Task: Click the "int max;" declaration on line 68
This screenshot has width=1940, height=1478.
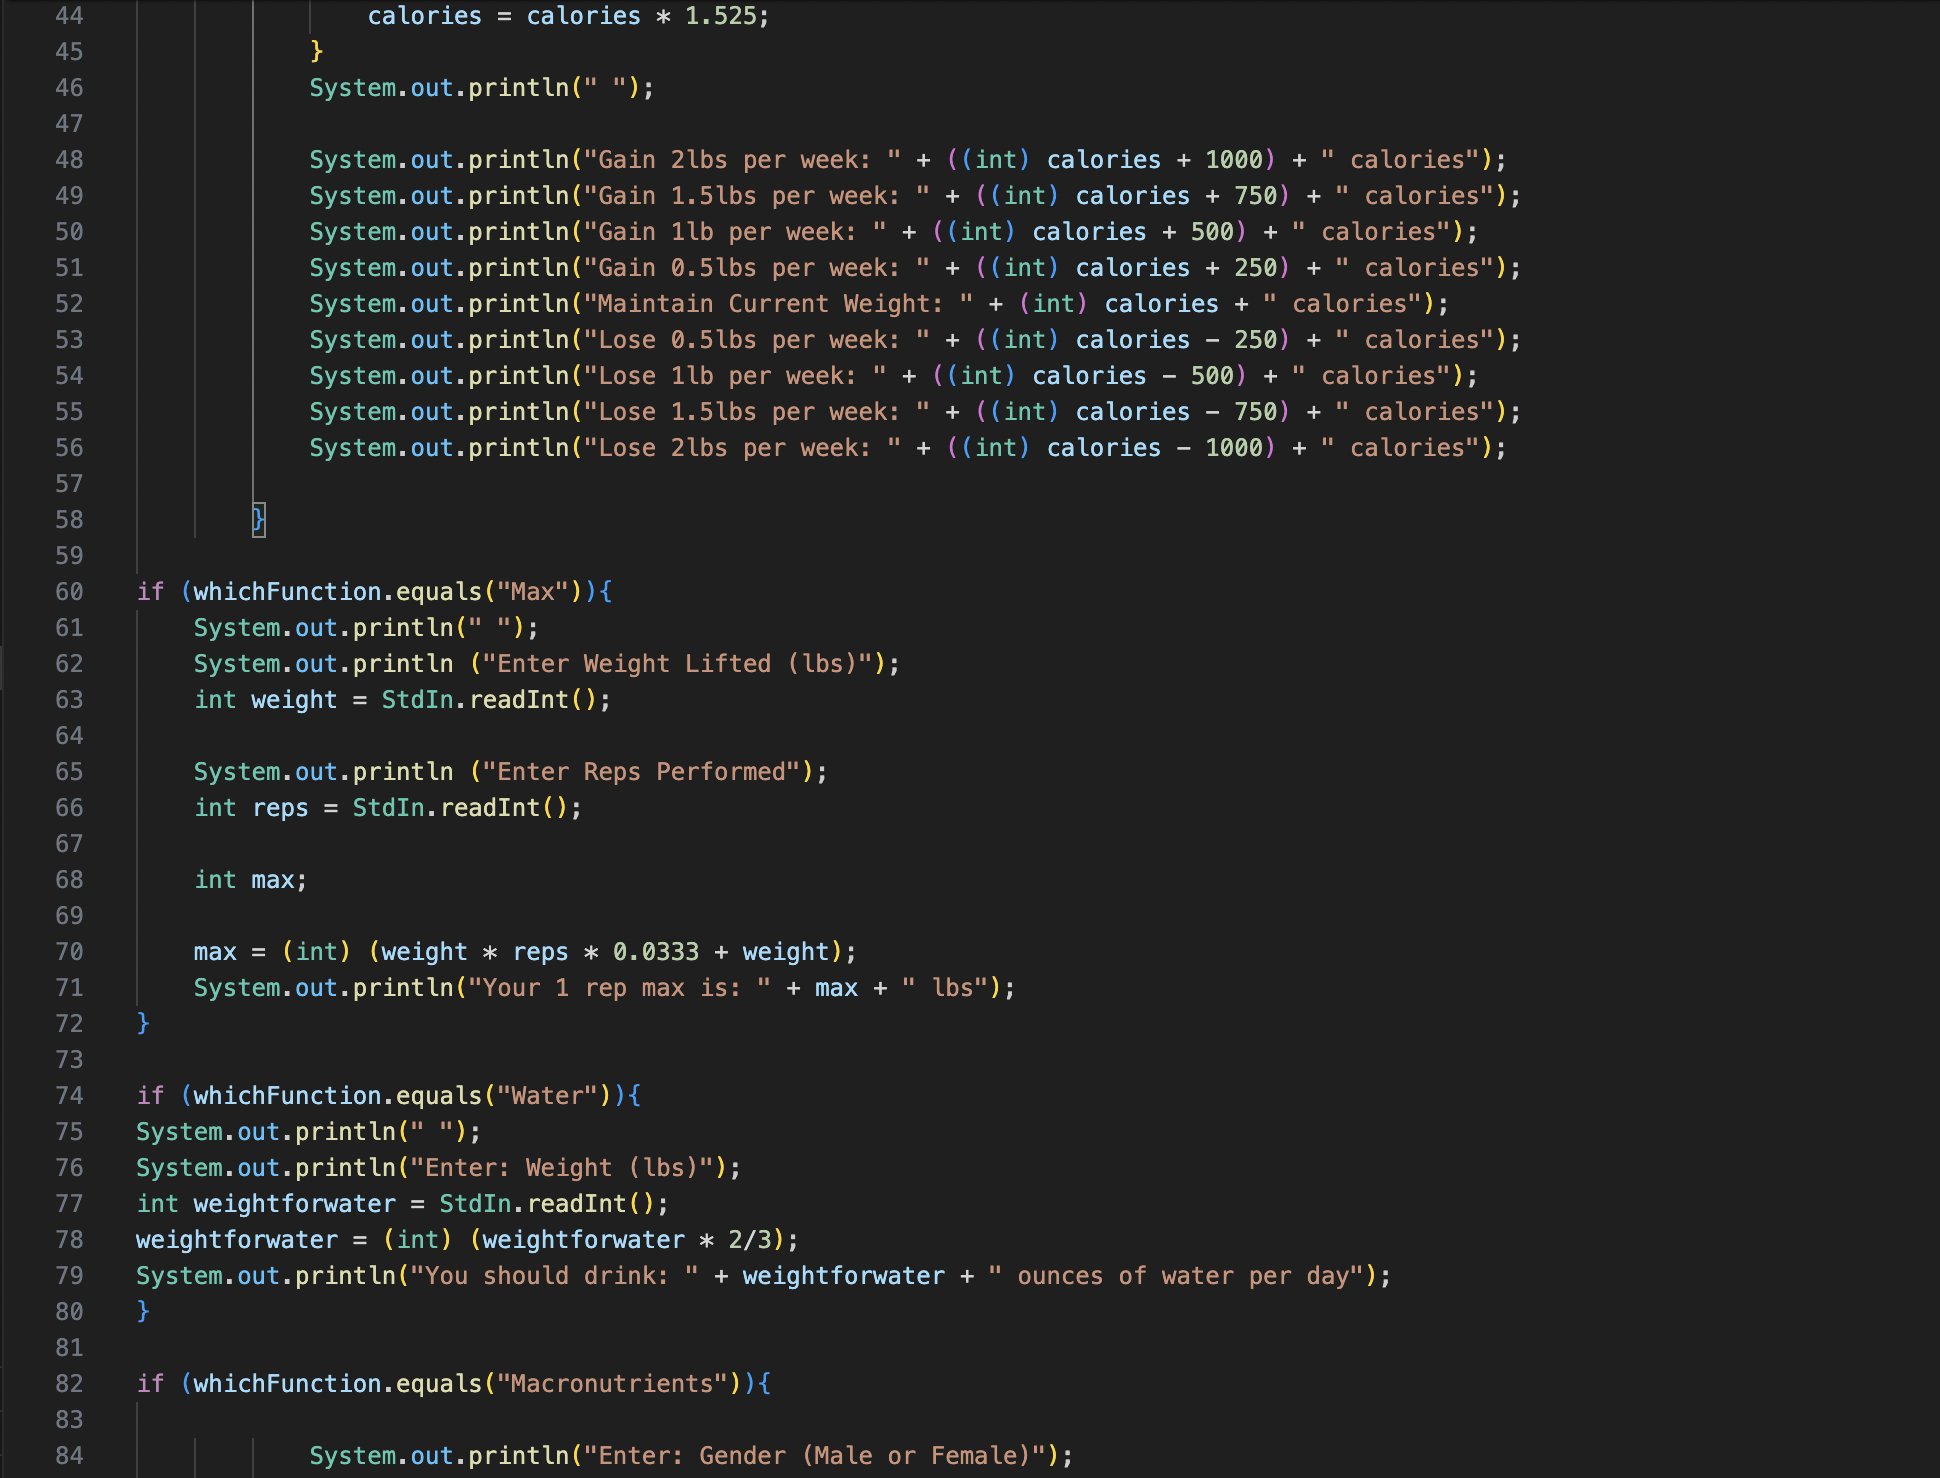Action: click(250, 879)
